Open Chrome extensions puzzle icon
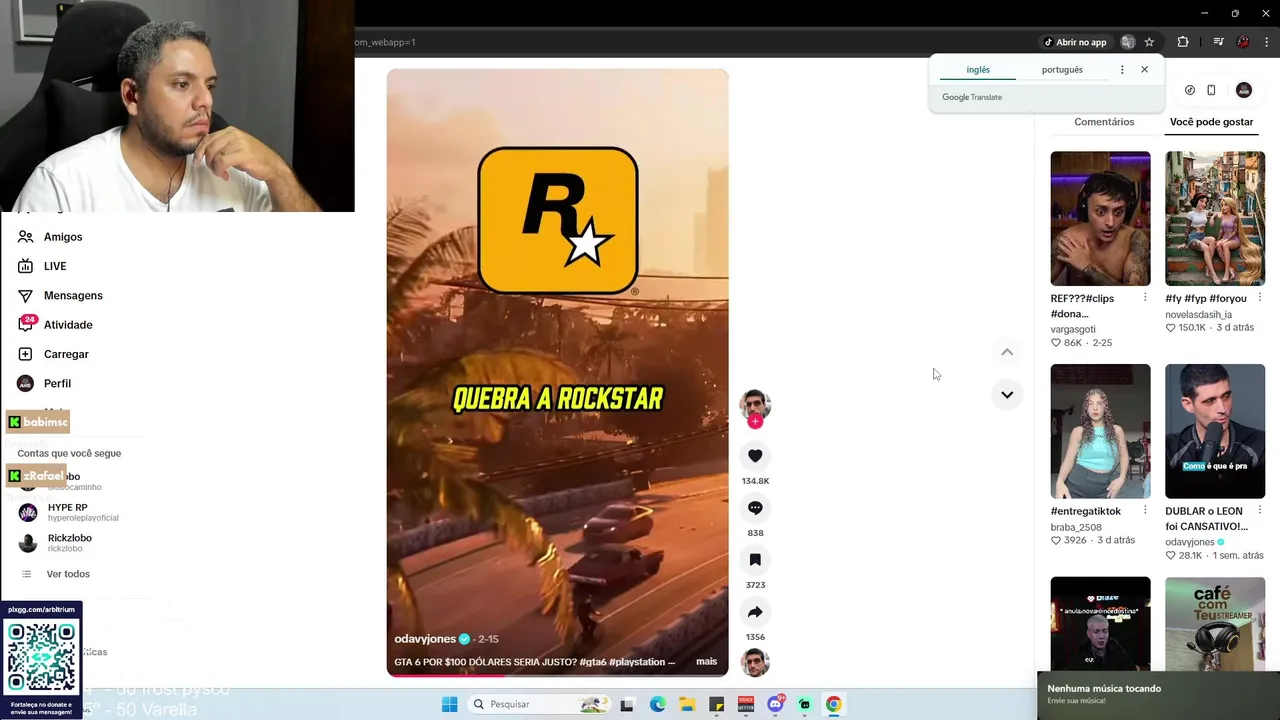1280x720 pixels. coord(1183,42)
